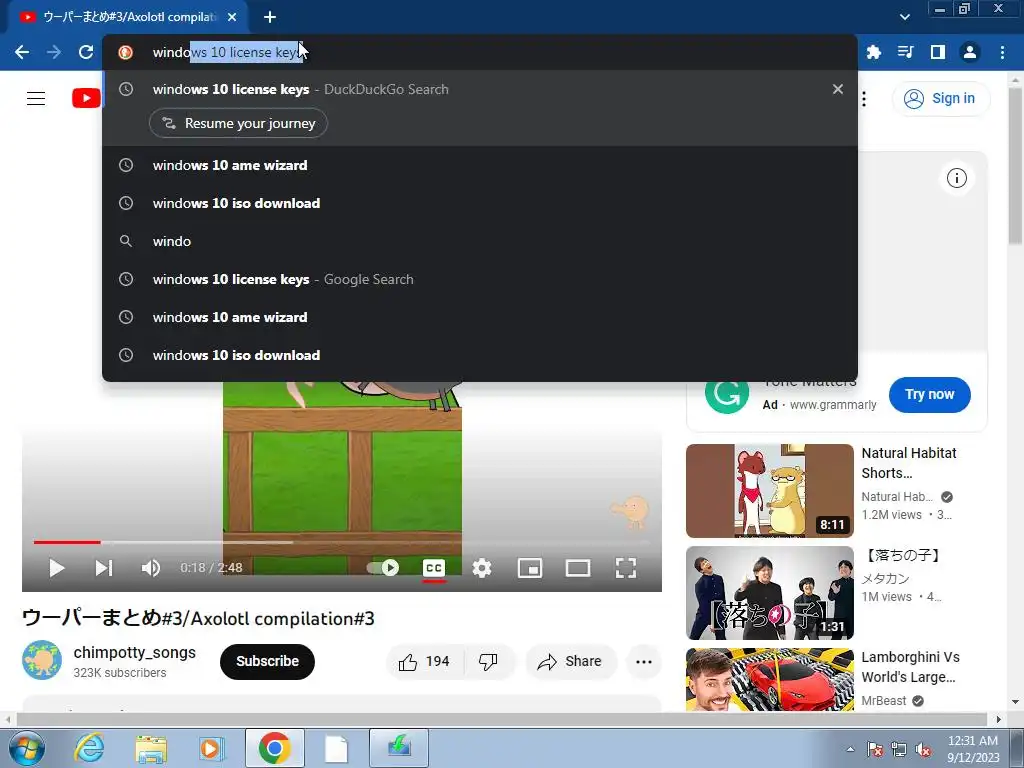The image size is (1024, 768).
Task: Open the YouTube settings three-dot icon
Action: click(x=864, y=99)
